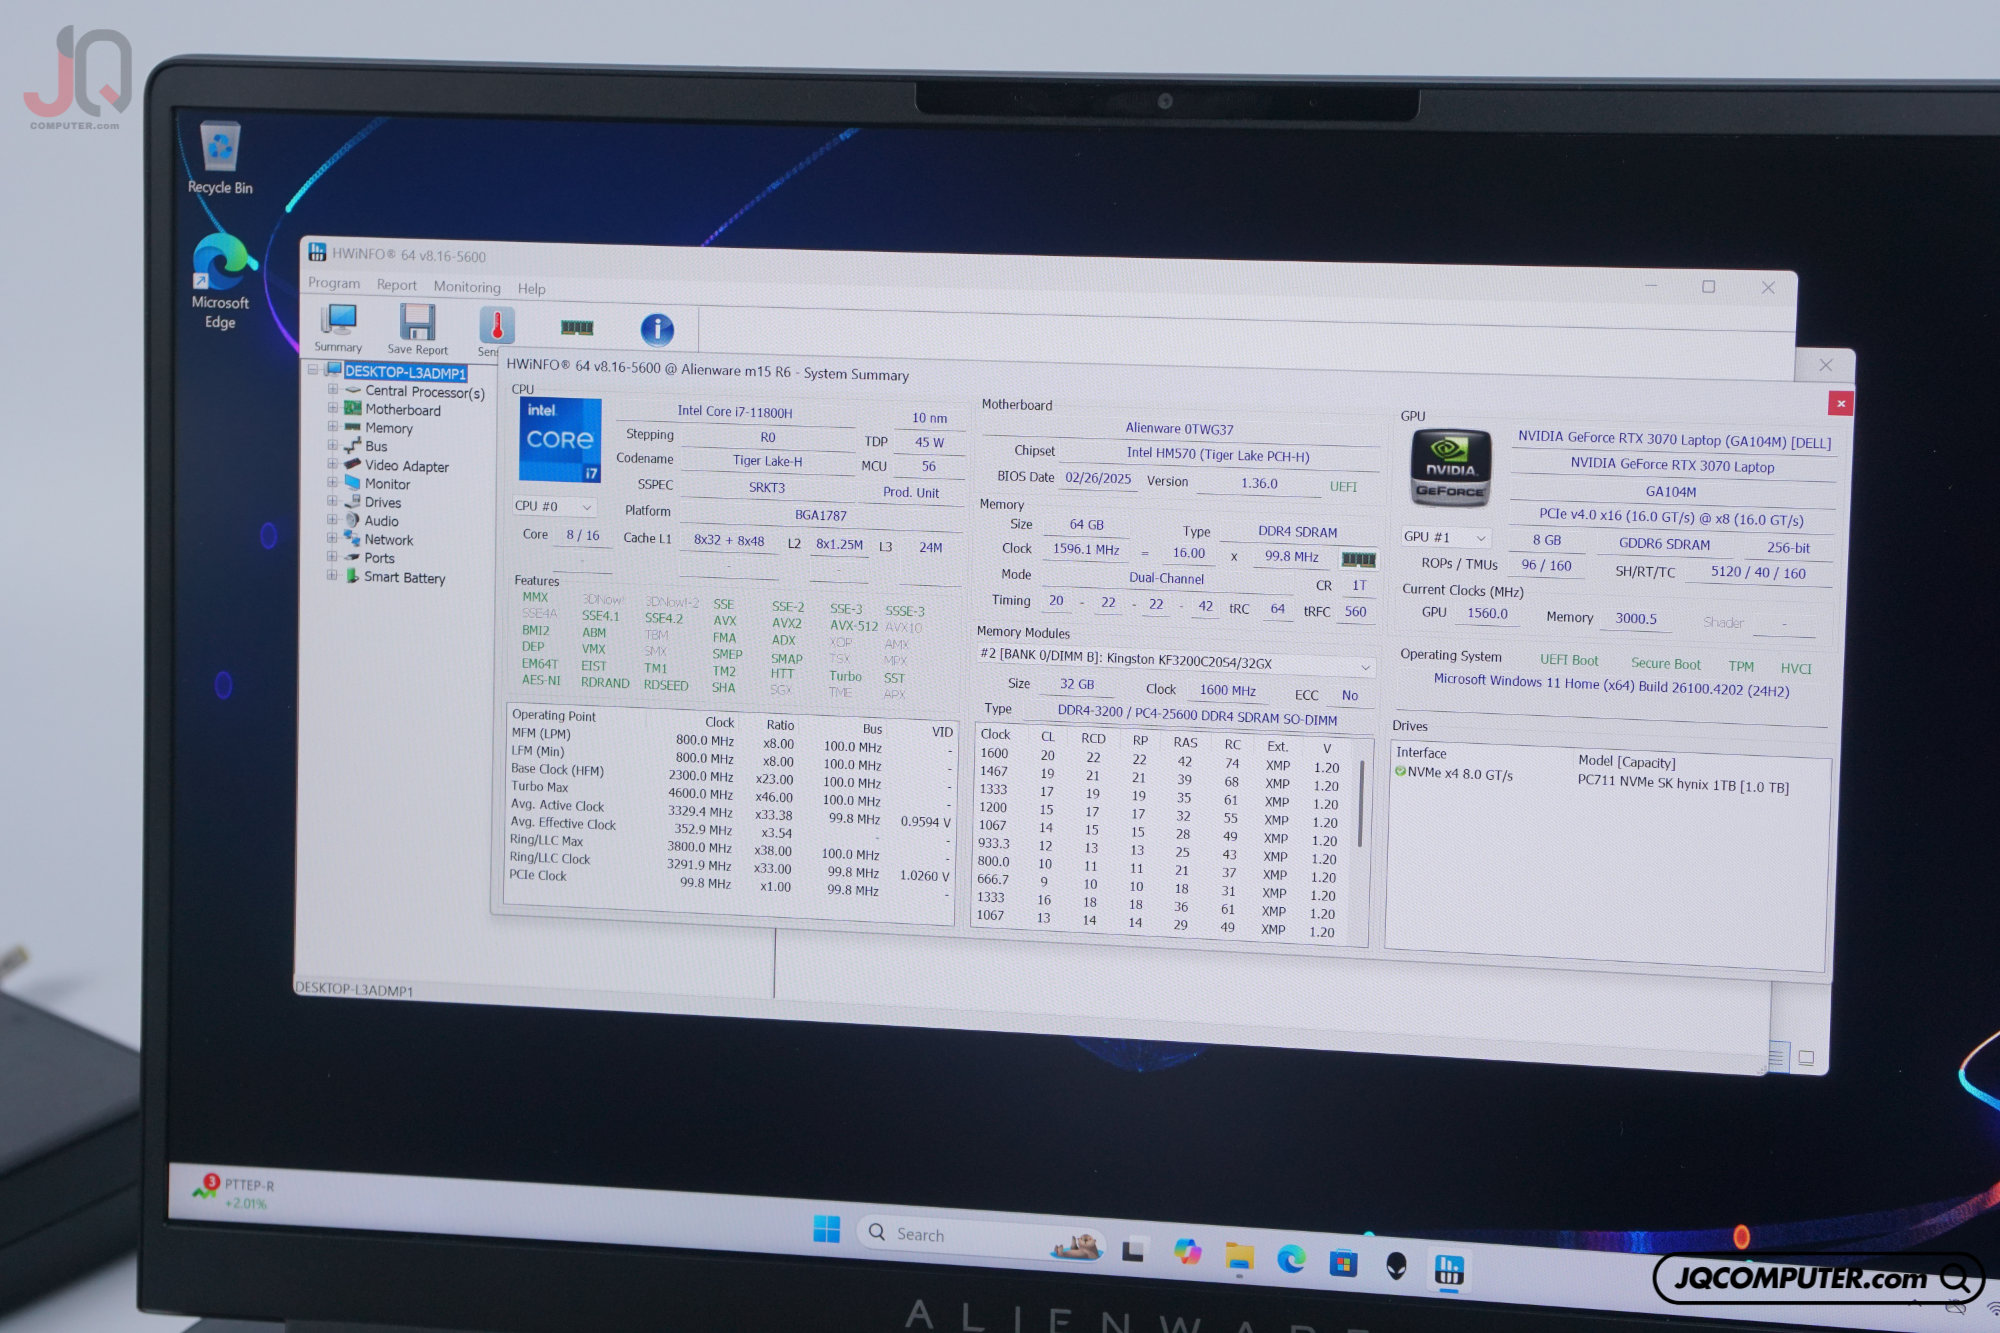
Task: Click the Dual-Channel mode value
Action: pyautogui.click(x=1166, y=578)
